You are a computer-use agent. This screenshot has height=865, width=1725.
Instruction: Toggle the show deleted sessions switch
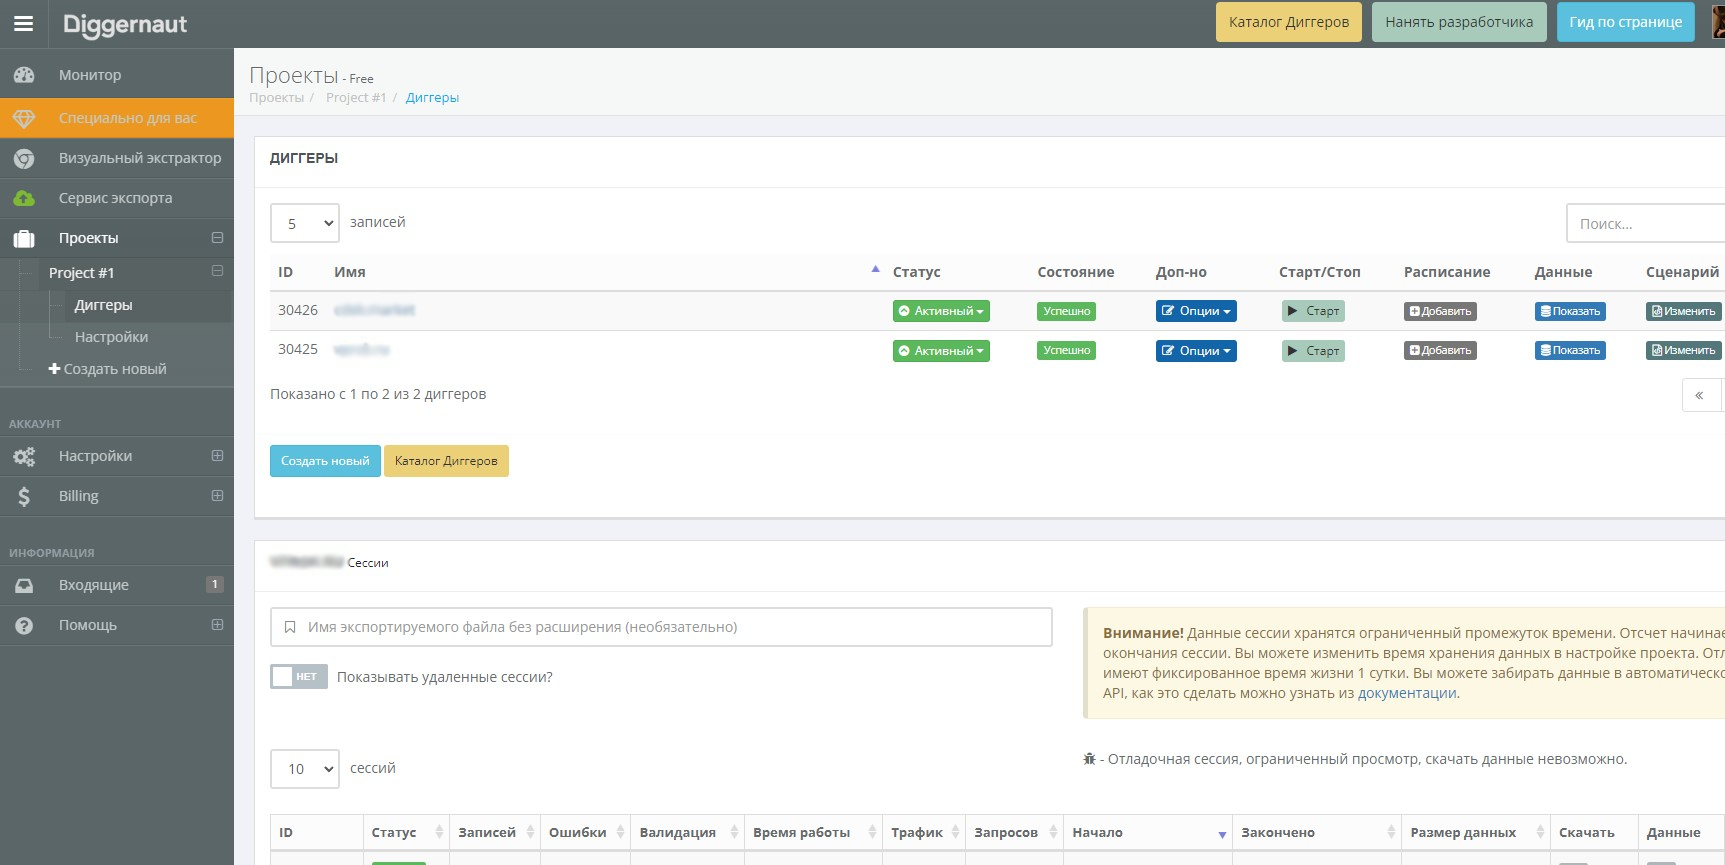(x=298, y=677)
